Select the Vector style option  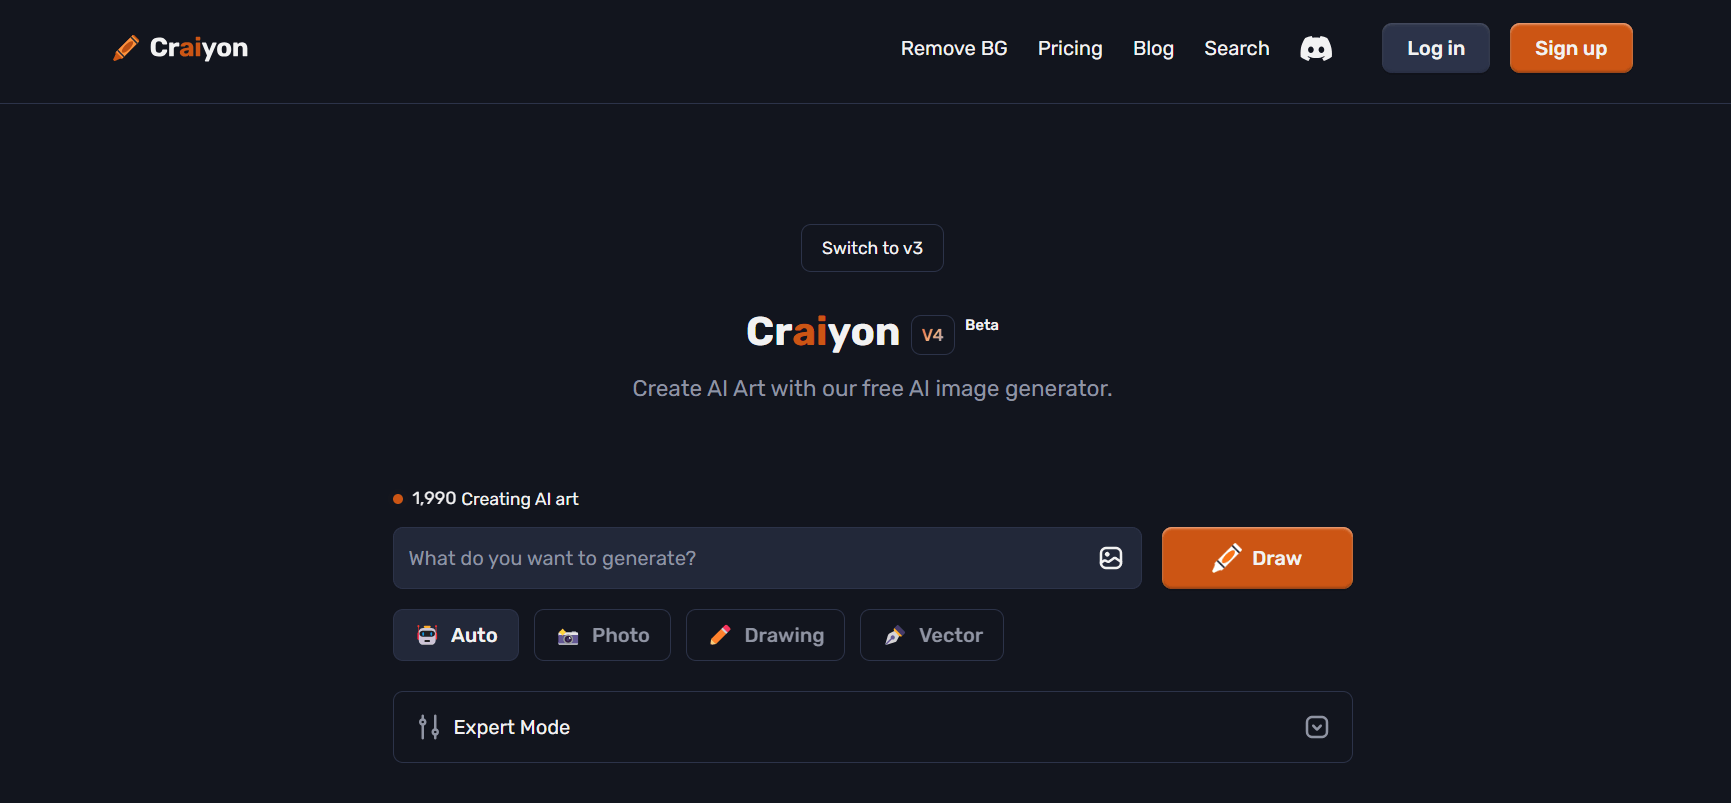932,635
